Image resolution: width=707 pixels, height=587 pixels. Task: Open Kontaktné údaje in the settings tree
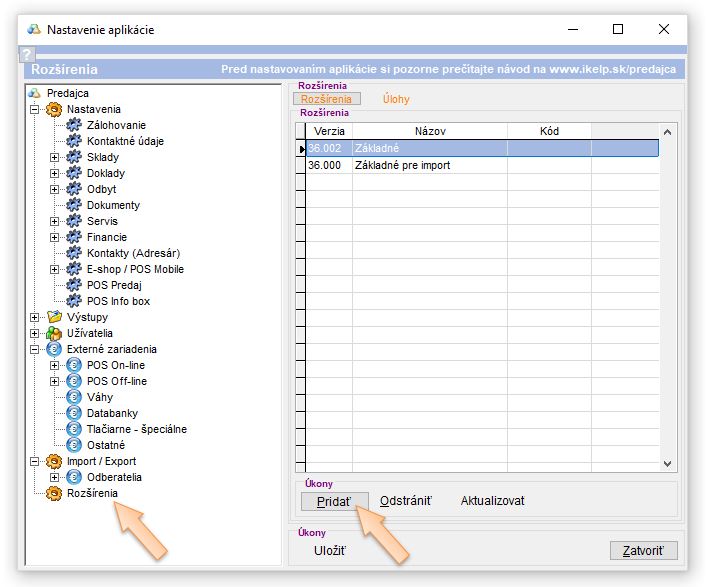click(125, 141)
